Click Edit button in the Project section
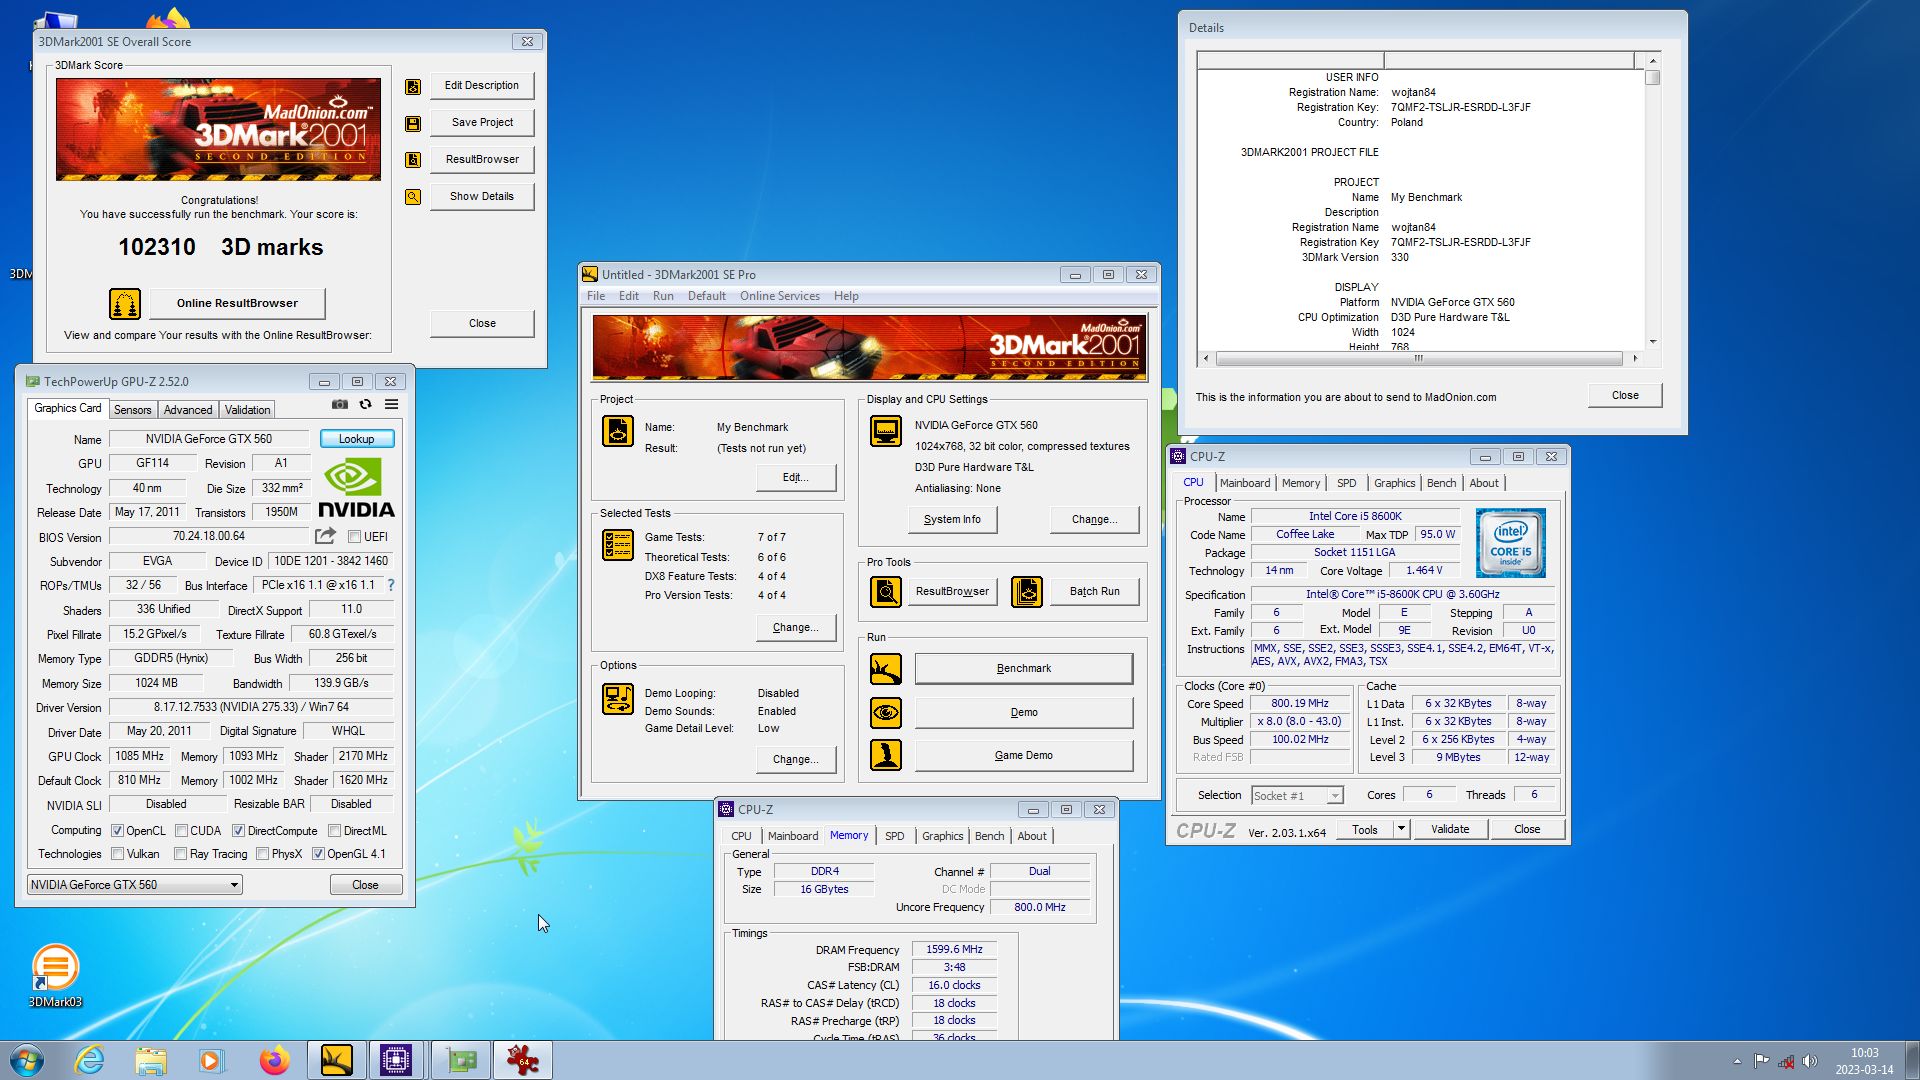 pyautogui.click(x=796, y=478)
